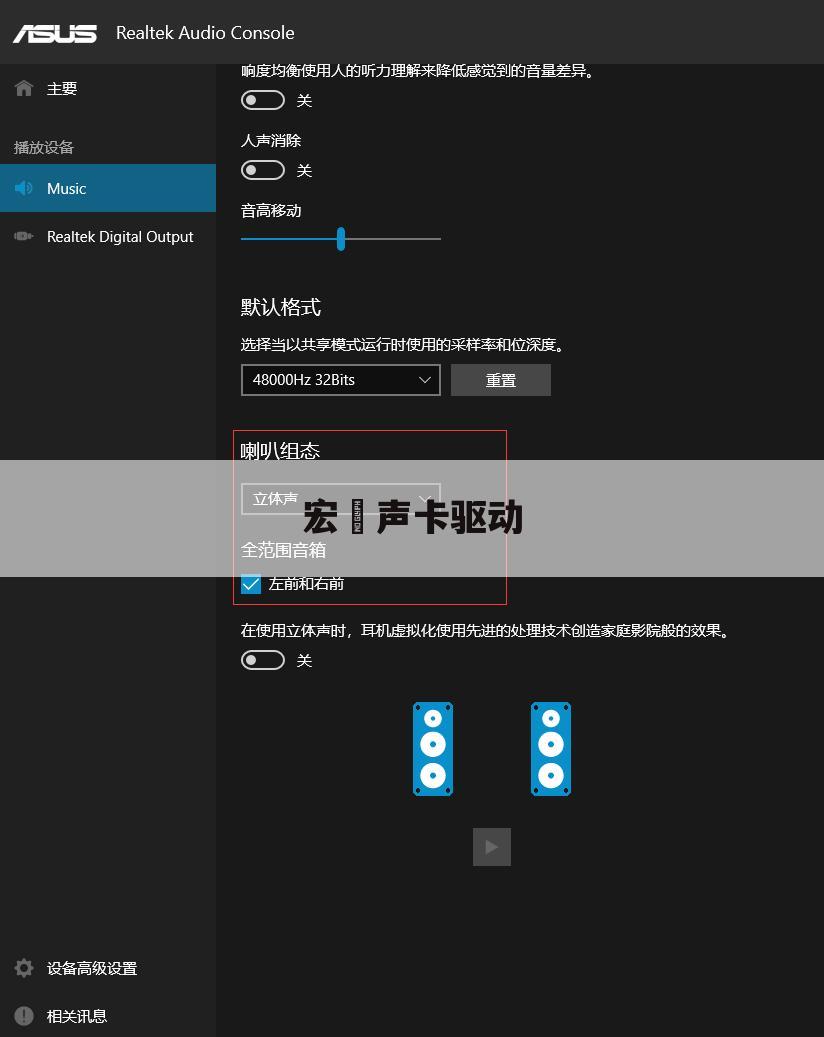
Task: Click the home icon beside 主要
Action: 24,88
